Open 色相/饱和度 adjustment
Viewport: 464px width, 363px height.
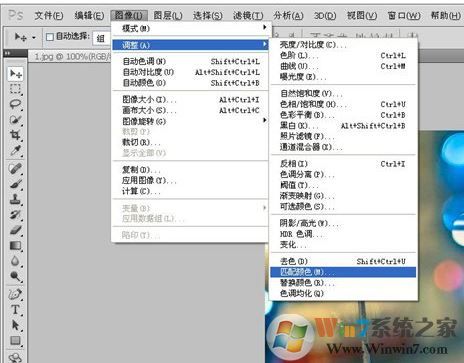343,104
